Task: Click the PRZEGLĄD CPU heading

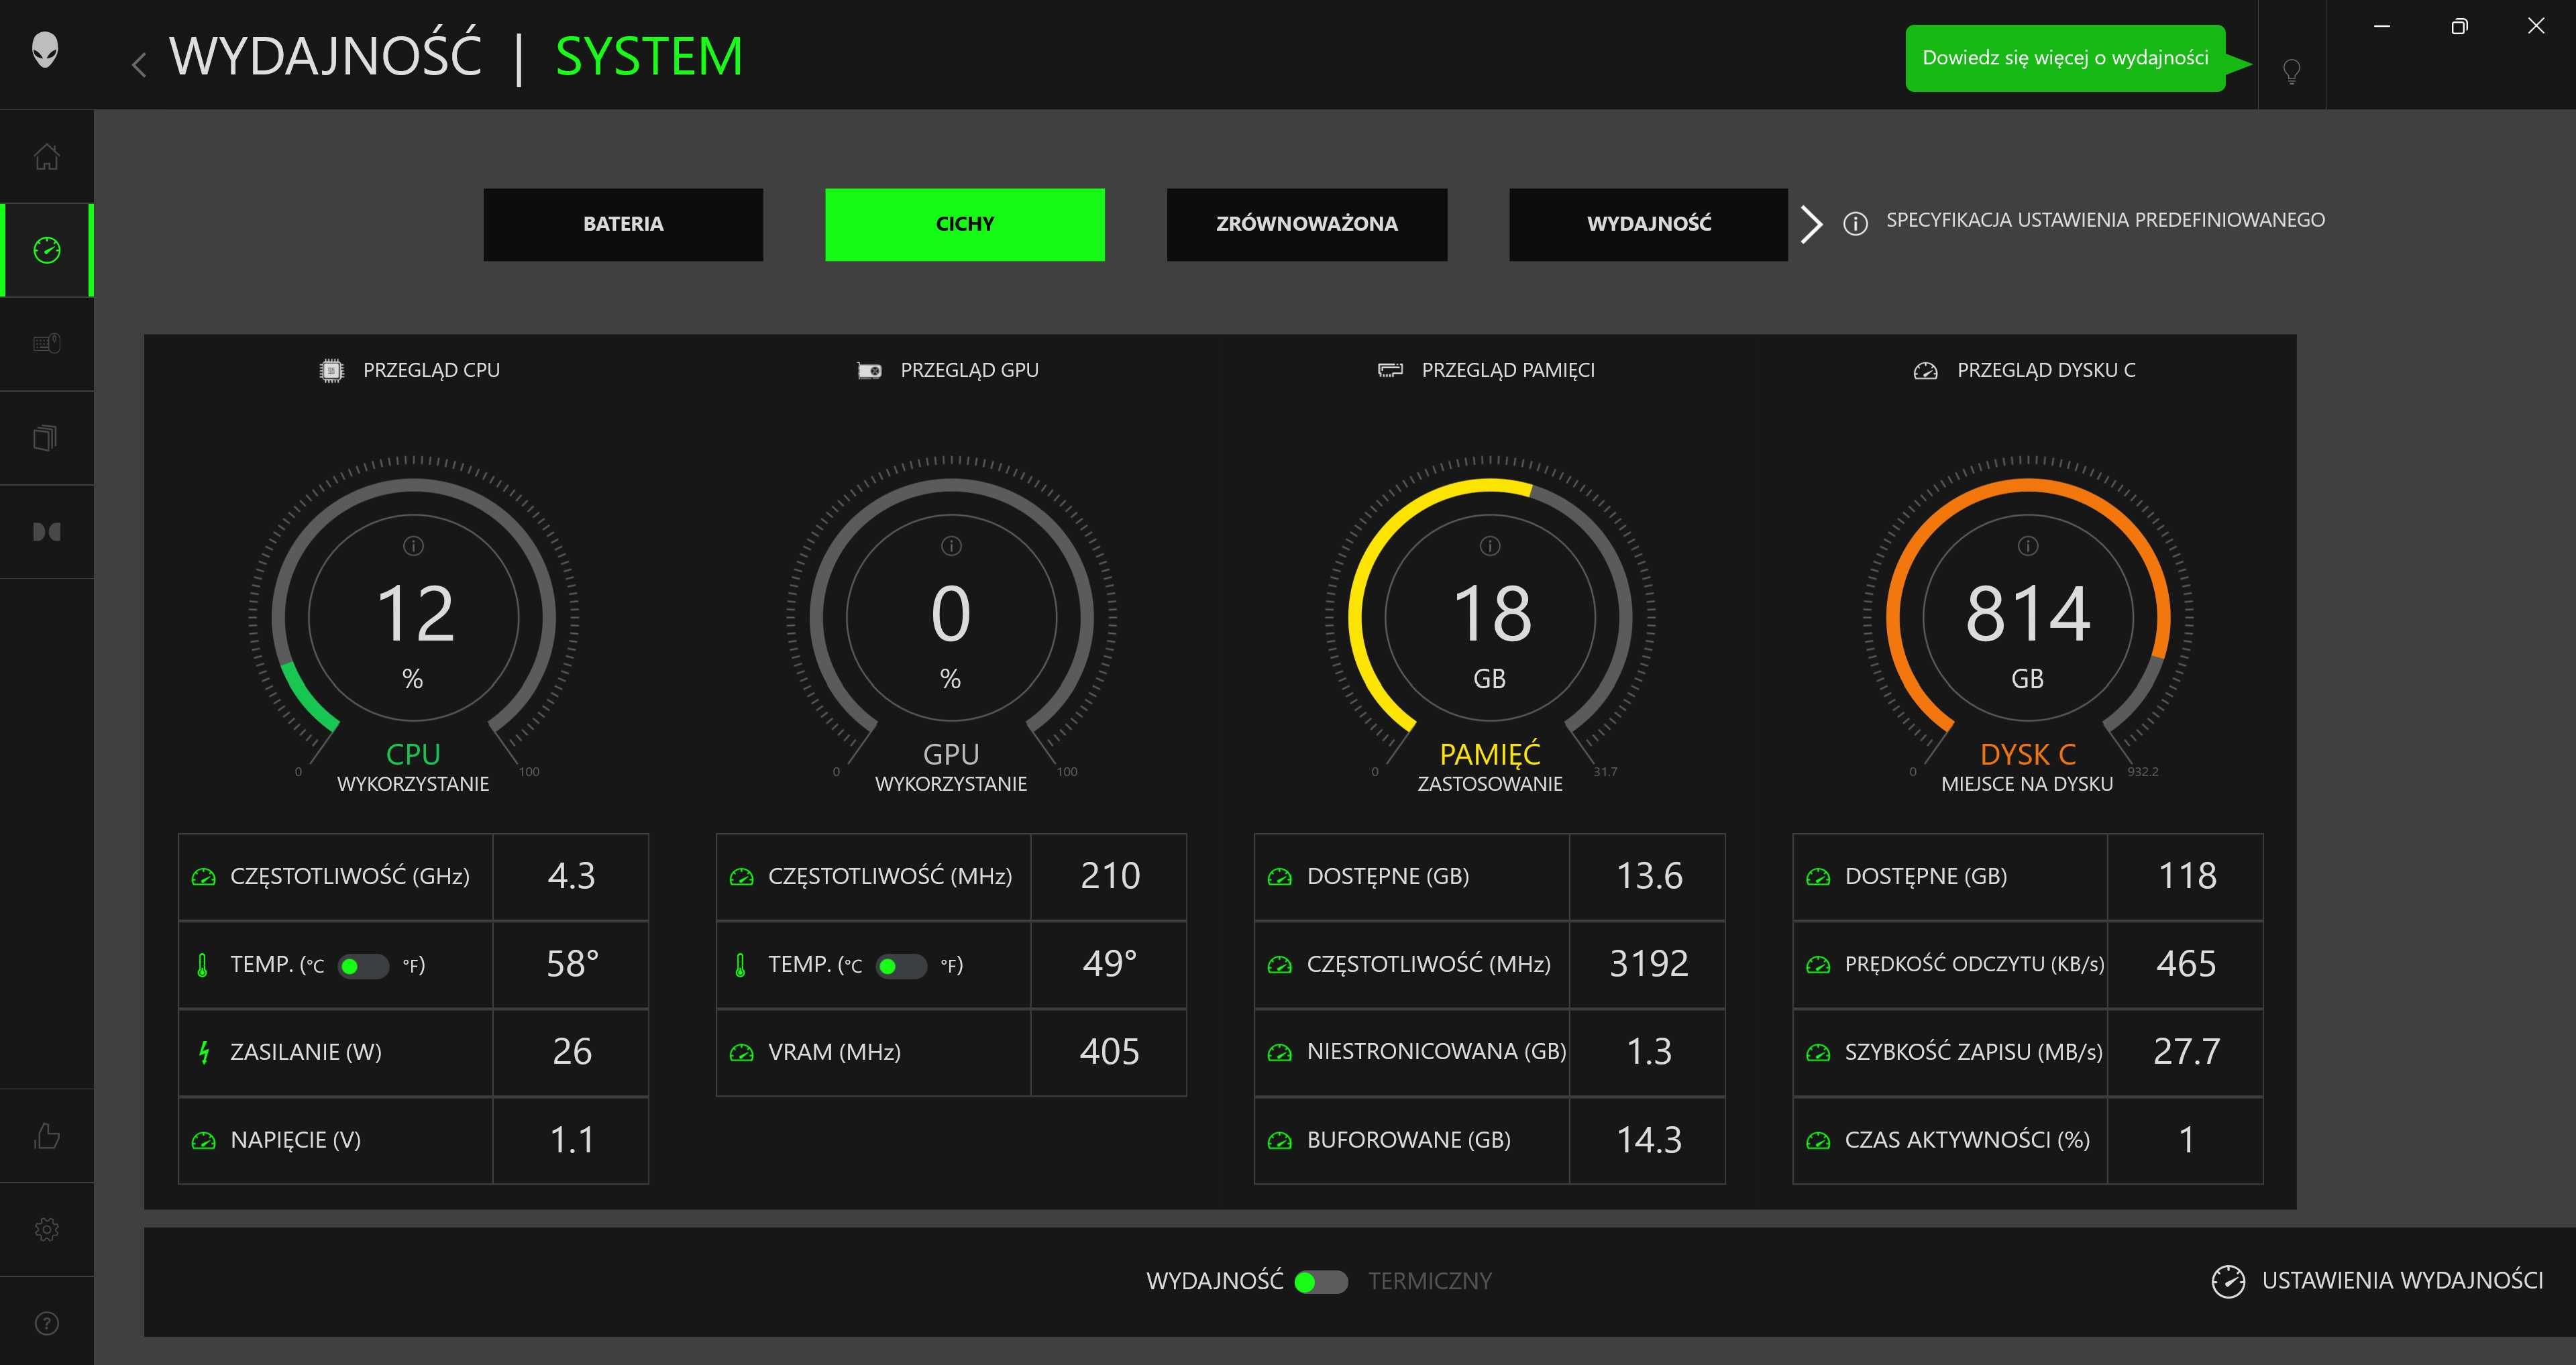Action: point(431,370)
